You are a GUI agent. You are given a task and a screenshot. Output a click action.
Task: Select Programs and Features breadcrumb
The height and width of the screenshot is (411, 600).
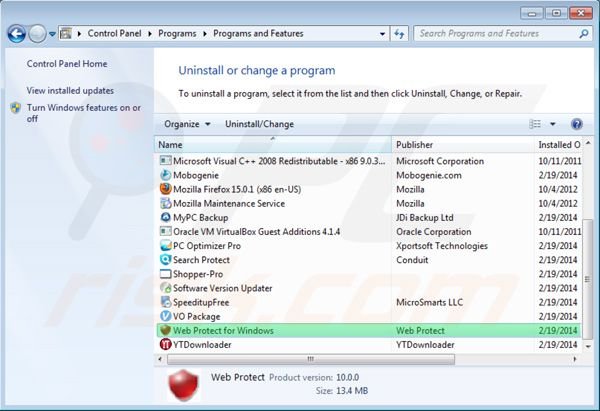click(258, 34)
